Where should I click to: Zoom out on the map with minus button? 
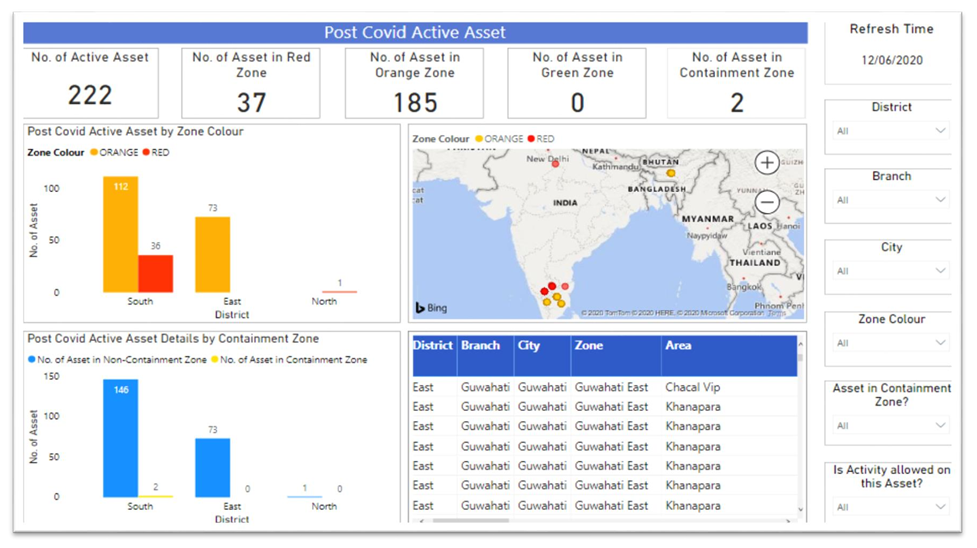coord(767,202)
